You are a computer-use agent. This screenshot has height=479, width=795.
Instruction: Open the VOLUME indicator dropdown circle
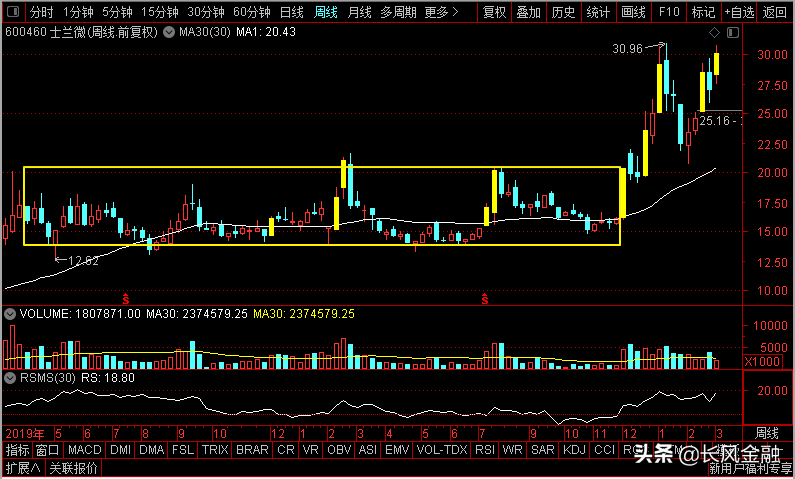click(10, 314)
